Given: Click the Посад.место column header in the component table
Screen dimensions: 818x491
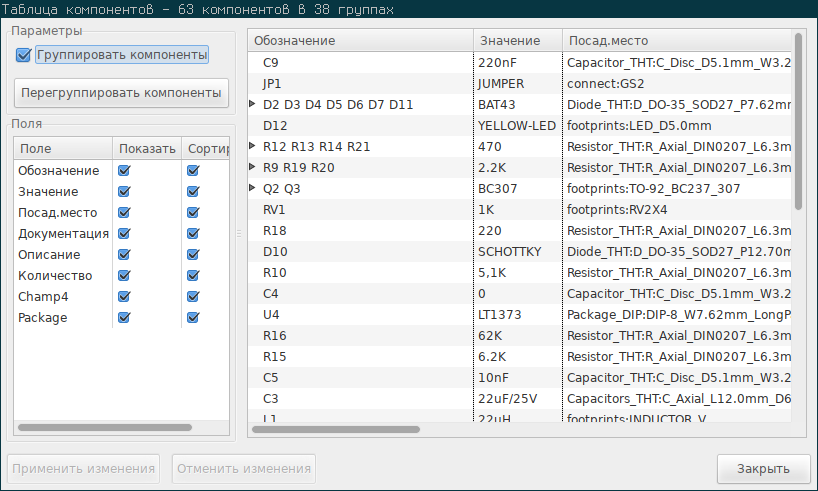Looking at the screenshot, I should coord(677,41).
